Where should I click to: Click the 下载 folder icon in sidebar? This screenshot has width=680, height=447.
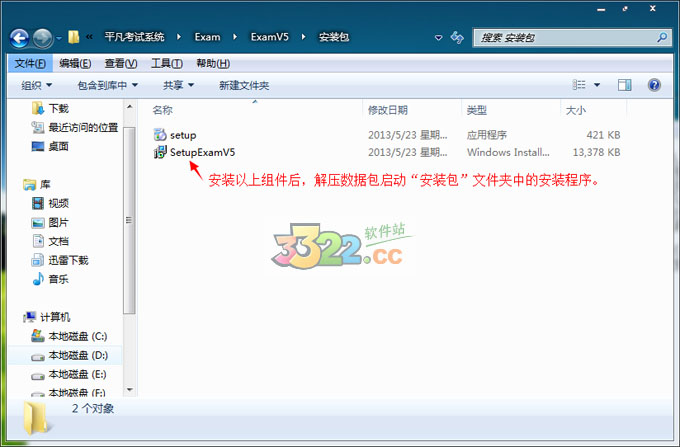coord(38,108)
